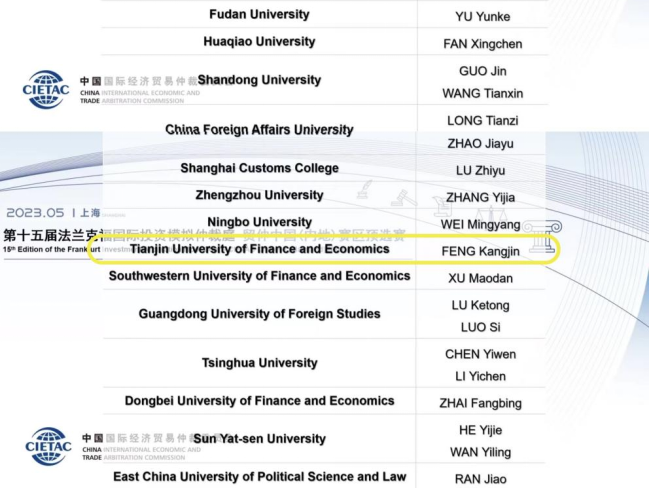Click the '2023.05' date text
649x488 pixels.
click(35, 213)
